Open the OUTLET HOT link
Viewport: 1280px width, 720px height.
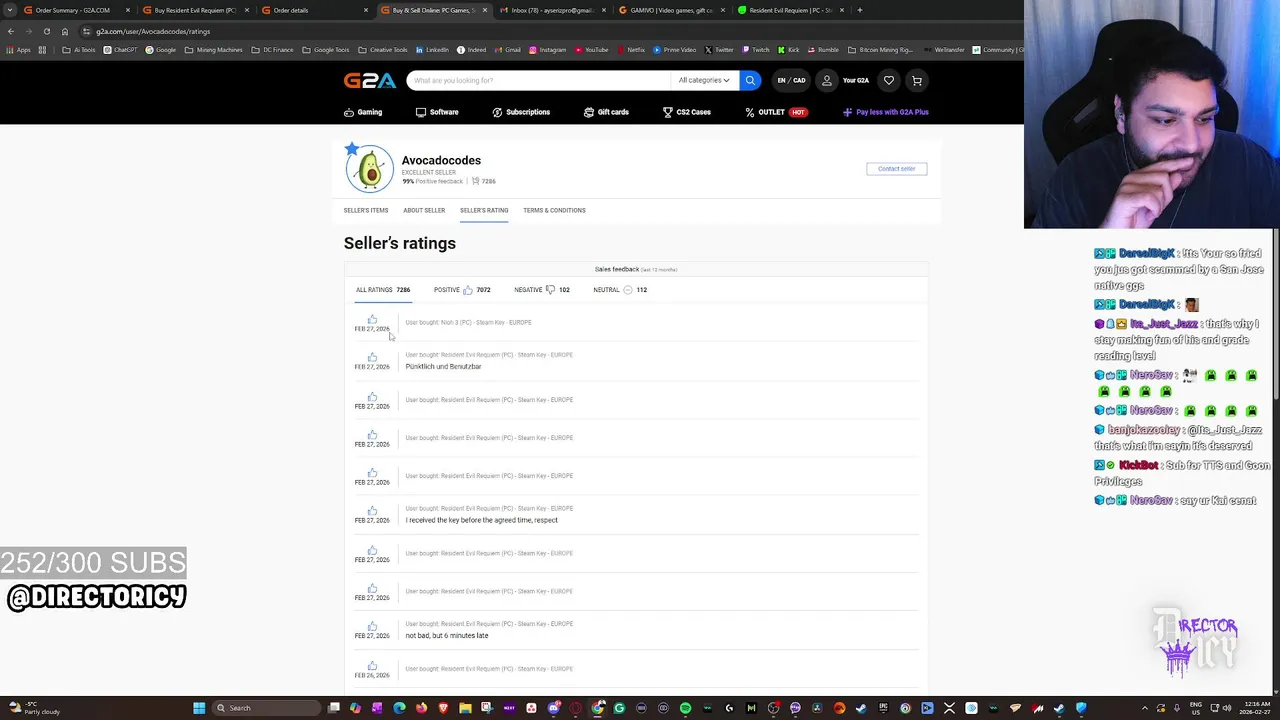(x=775, y=112)
